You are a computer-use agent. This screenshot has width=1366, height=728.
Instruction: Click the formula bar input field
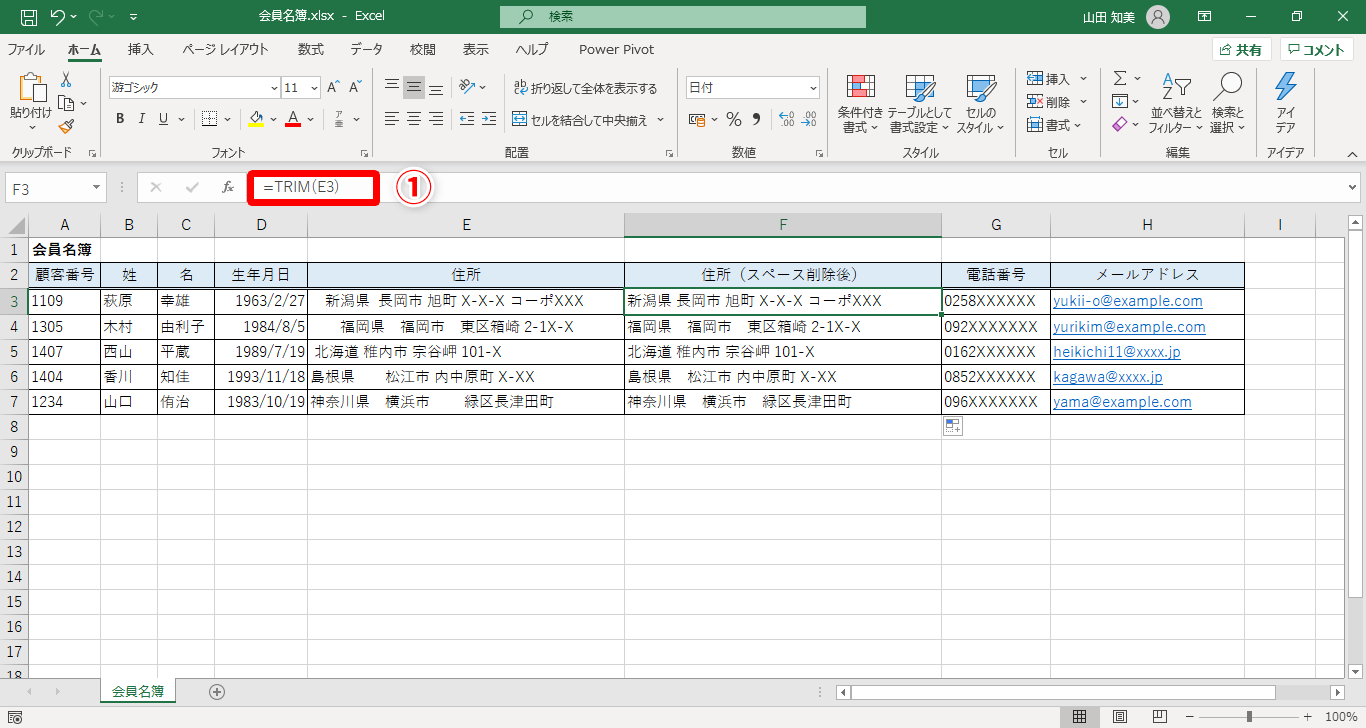pos(802,187)
